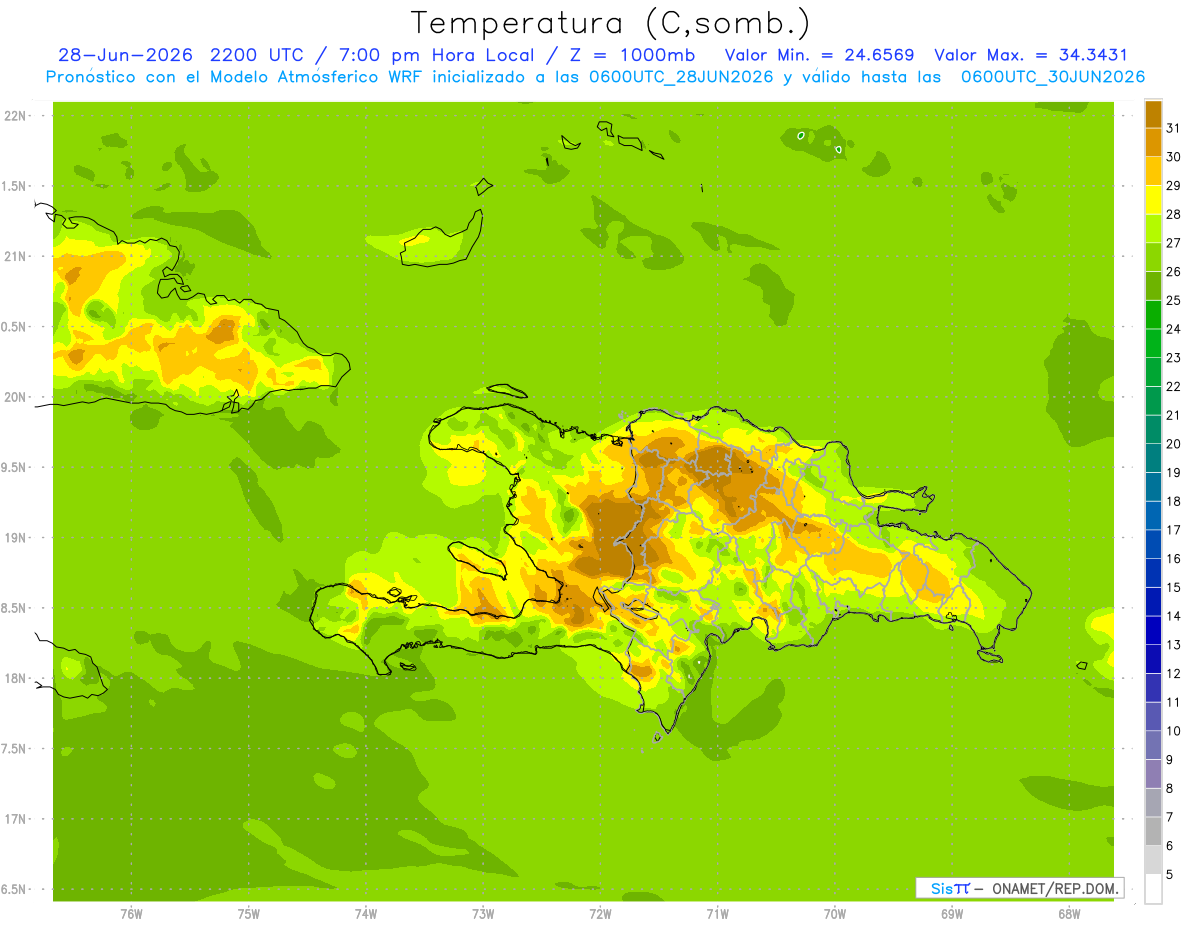This screenshot has height=927, width=1200.
Task: Click legend value "10"
Action: [1173, 731]
